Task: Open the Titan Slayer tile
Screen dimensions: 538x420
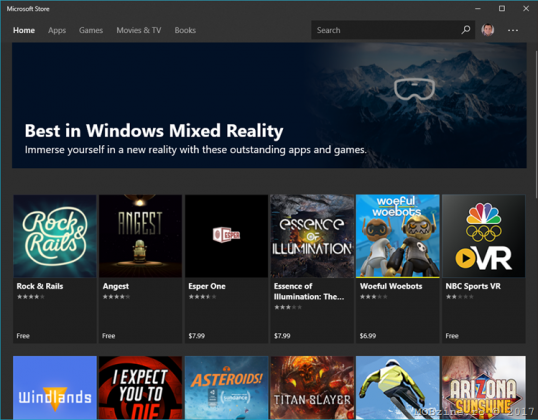Action: 312,387
